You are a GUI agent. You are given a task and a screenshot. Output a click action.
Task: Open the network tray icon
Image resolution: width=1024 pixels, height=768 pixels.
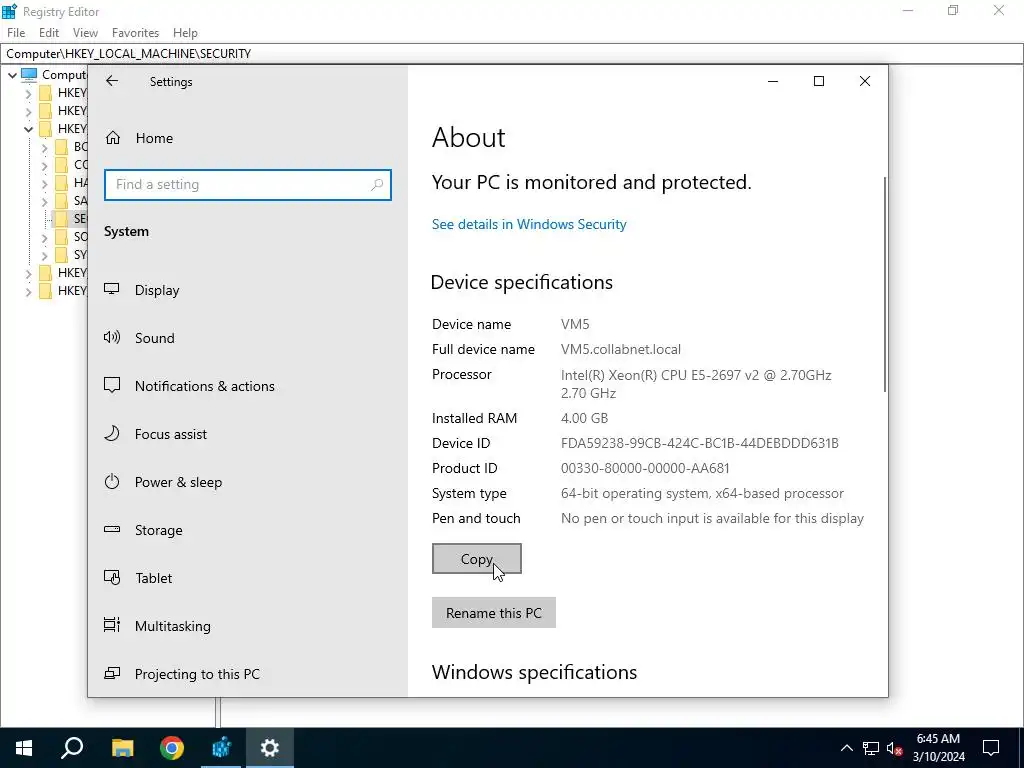click(x=871, y=748)
